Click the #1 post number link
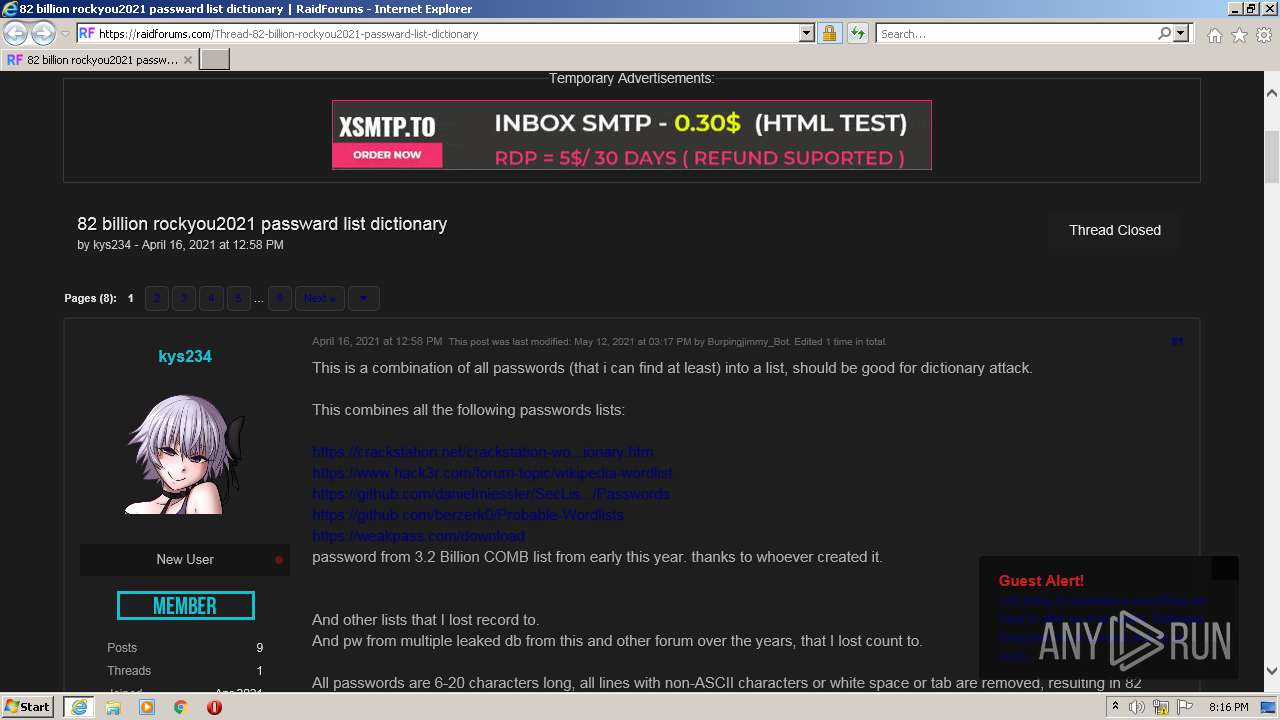The image size is (1280, 720). point(1177,342)
